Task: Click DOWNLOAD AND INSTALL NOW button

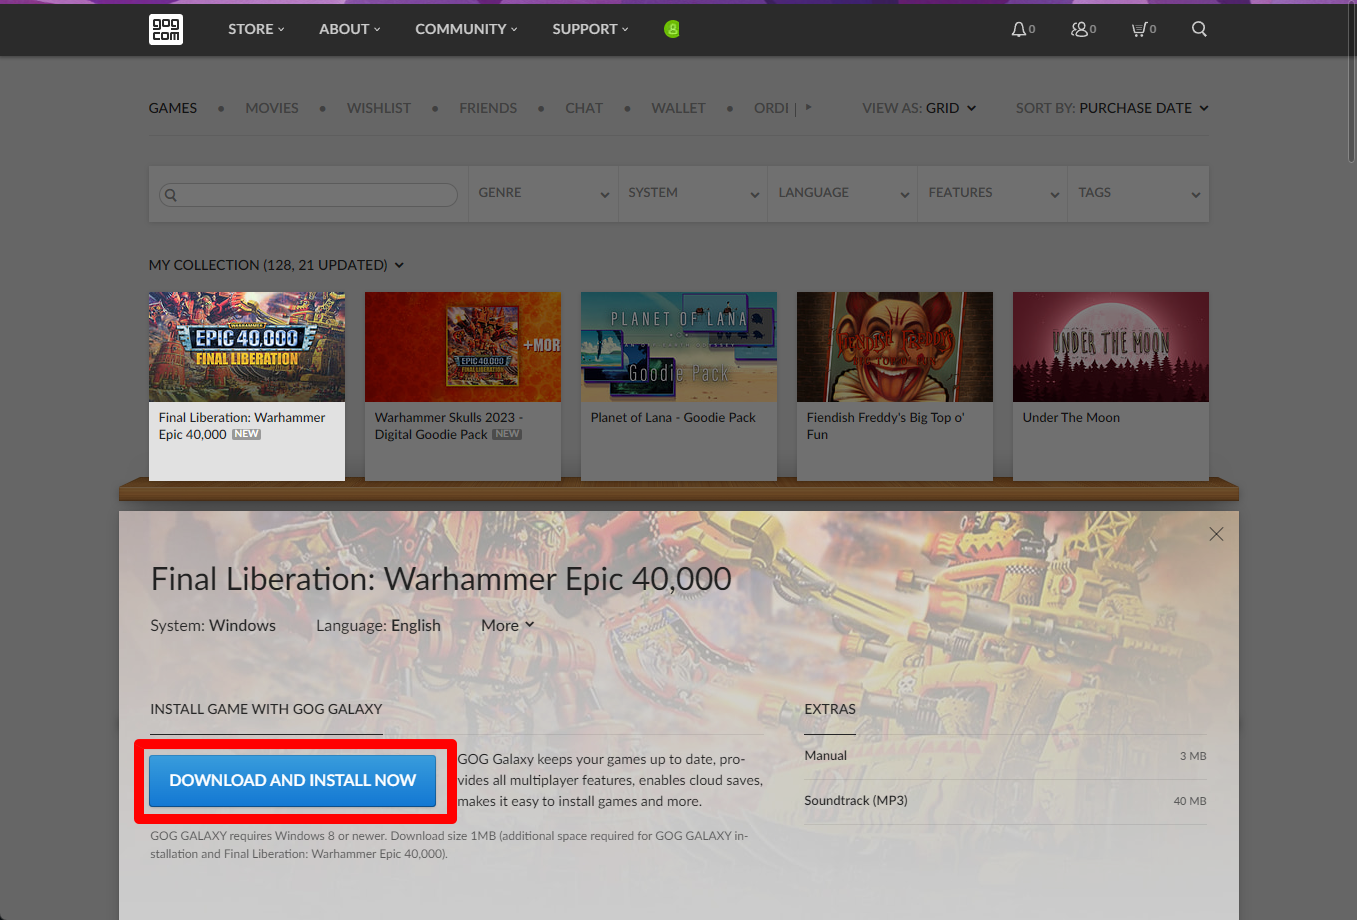Action: point(292,780)
